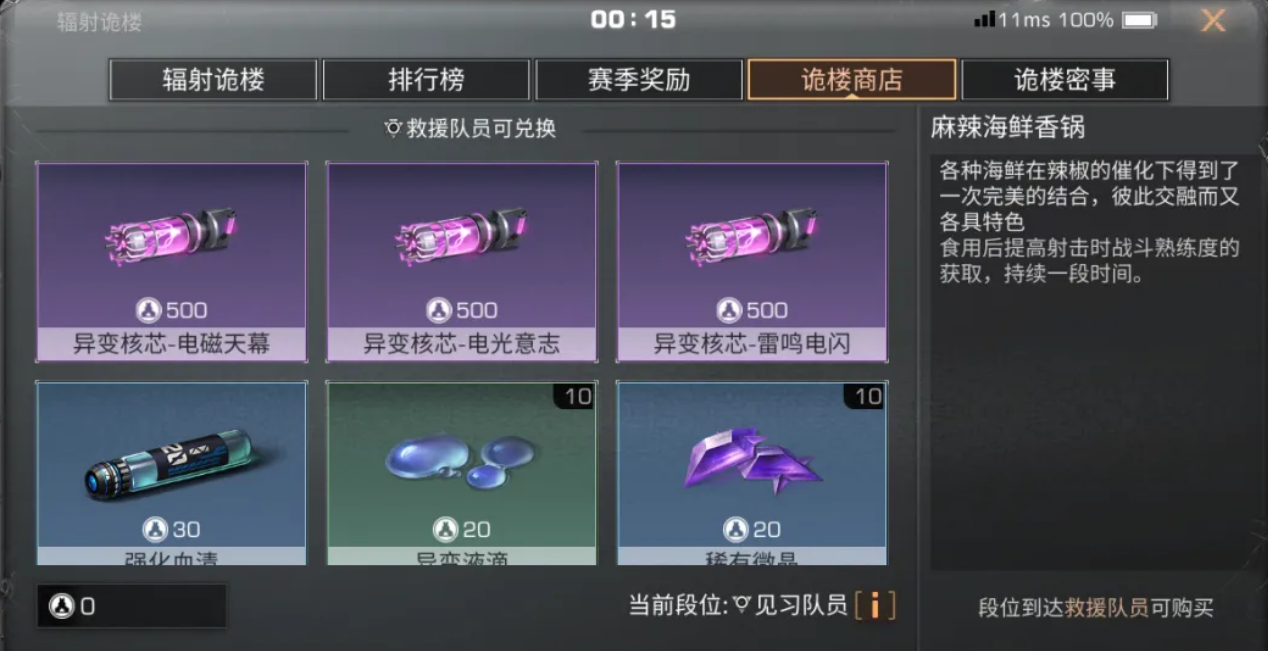Click the 500 price on 电磁天幕 core

pos(171,310)
